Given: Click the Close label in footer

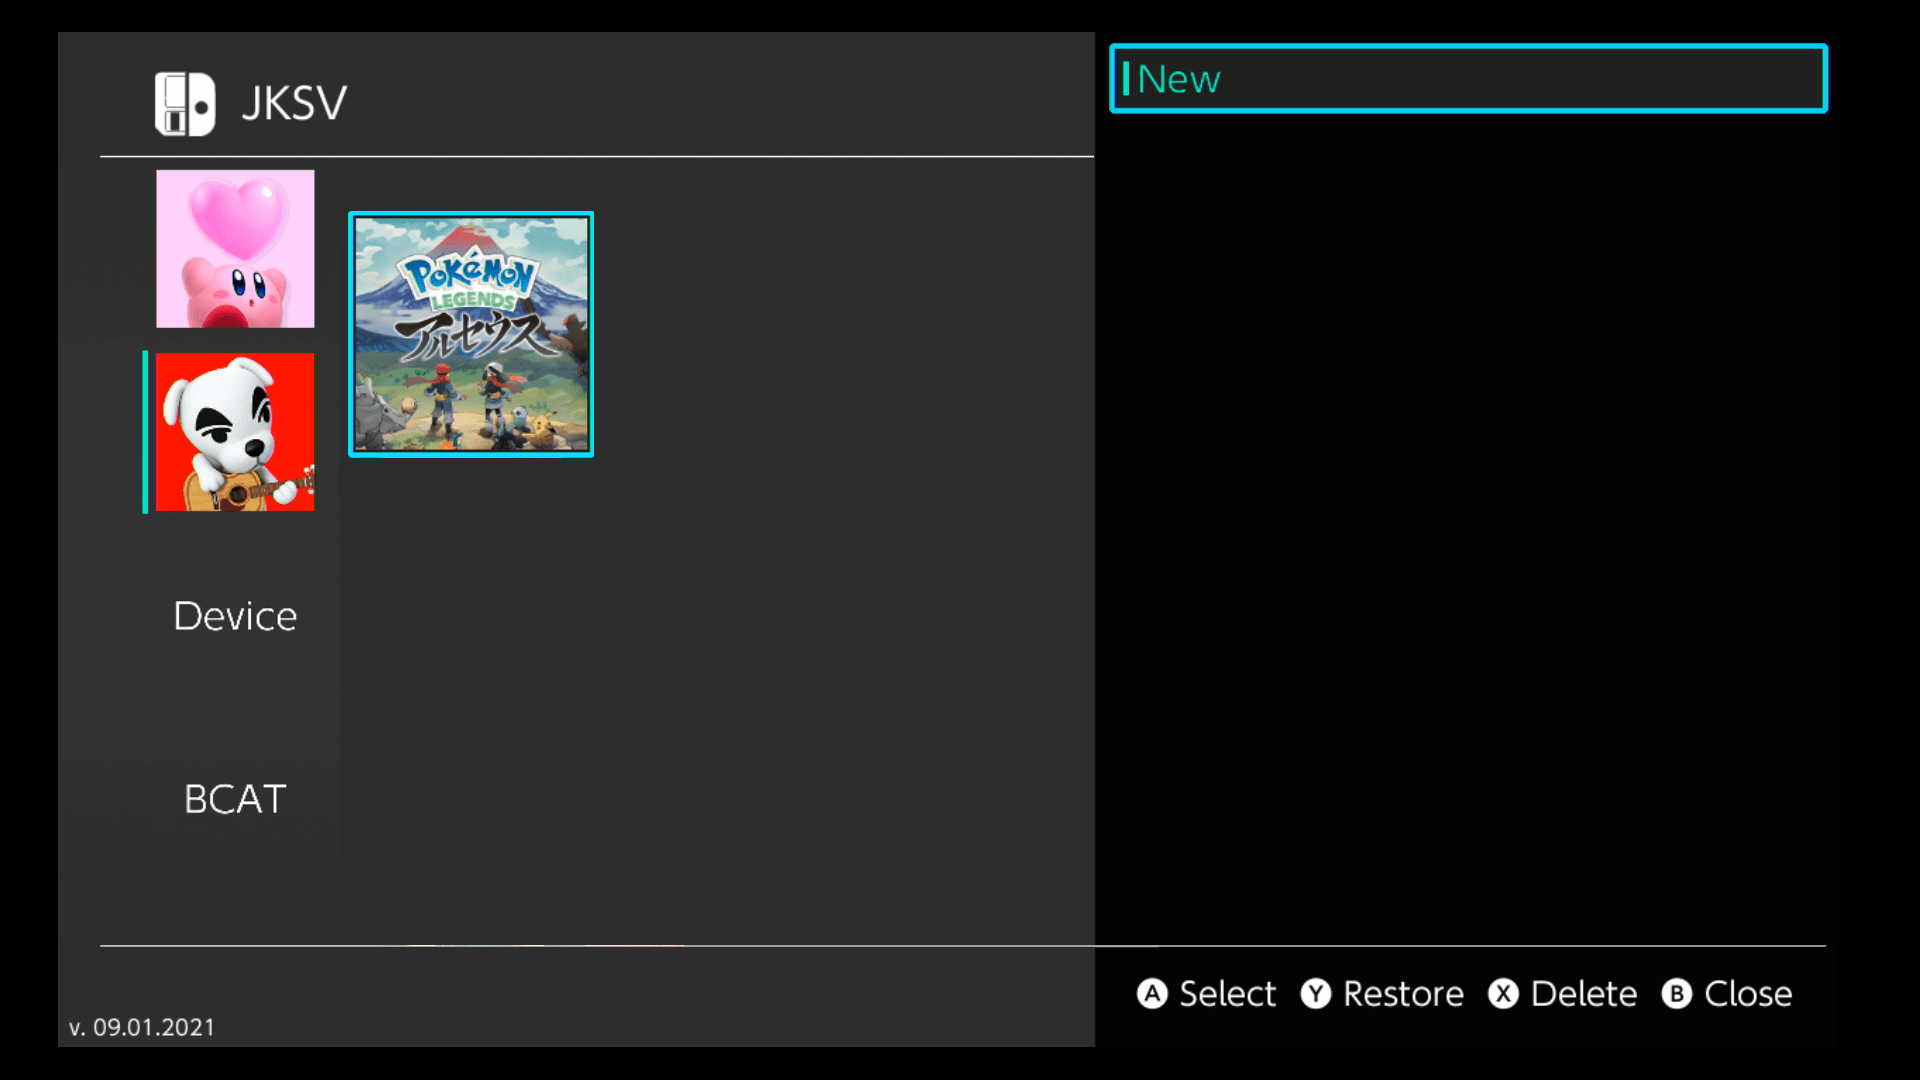Looking at the screenshot, I should (1748, 994).
